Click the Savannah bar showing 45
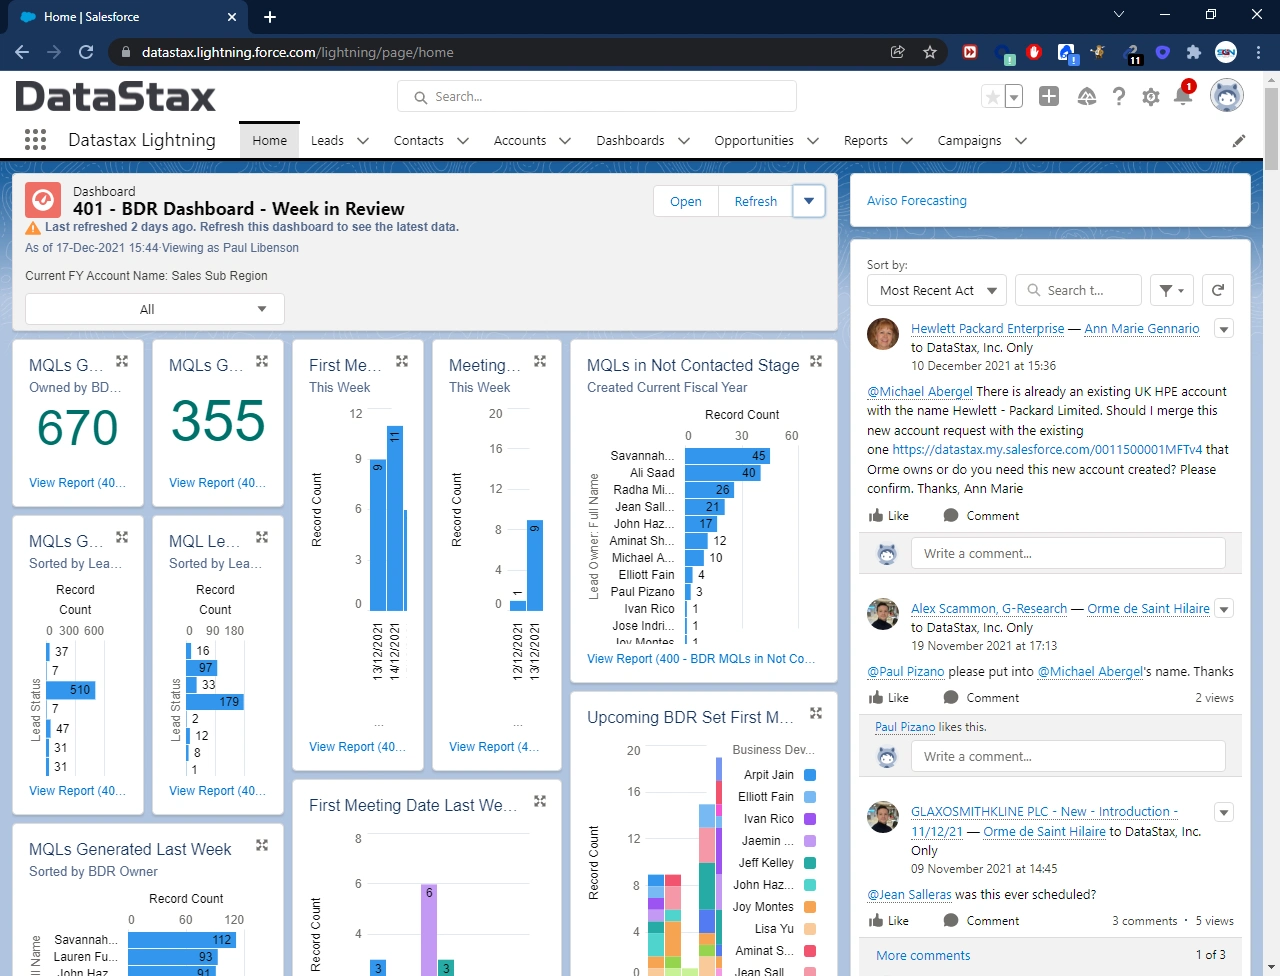Viewport: 1280px width, 976px height. click(x=727, y=456)
